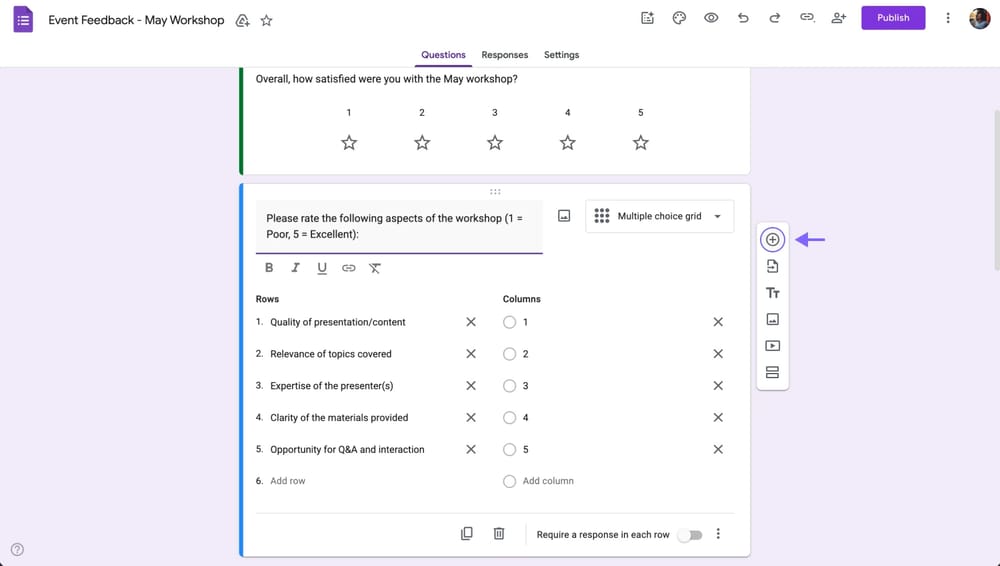Viewport: 1000px width, 566px height.
Task: Open the Google account avatar
Action: [x=980, y=19]
